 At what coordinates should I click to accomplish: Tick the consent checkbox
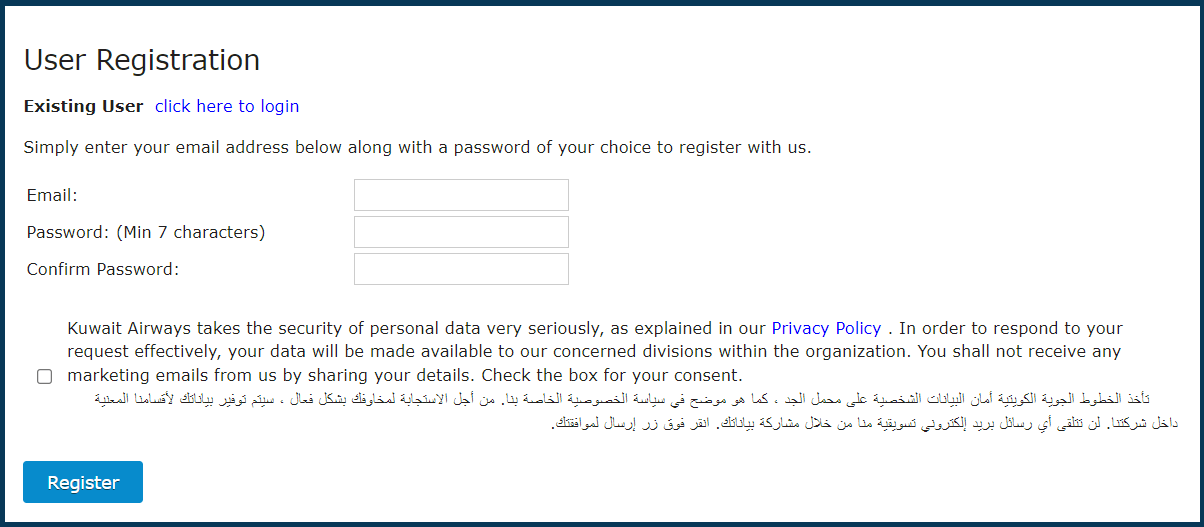(44, 377)
